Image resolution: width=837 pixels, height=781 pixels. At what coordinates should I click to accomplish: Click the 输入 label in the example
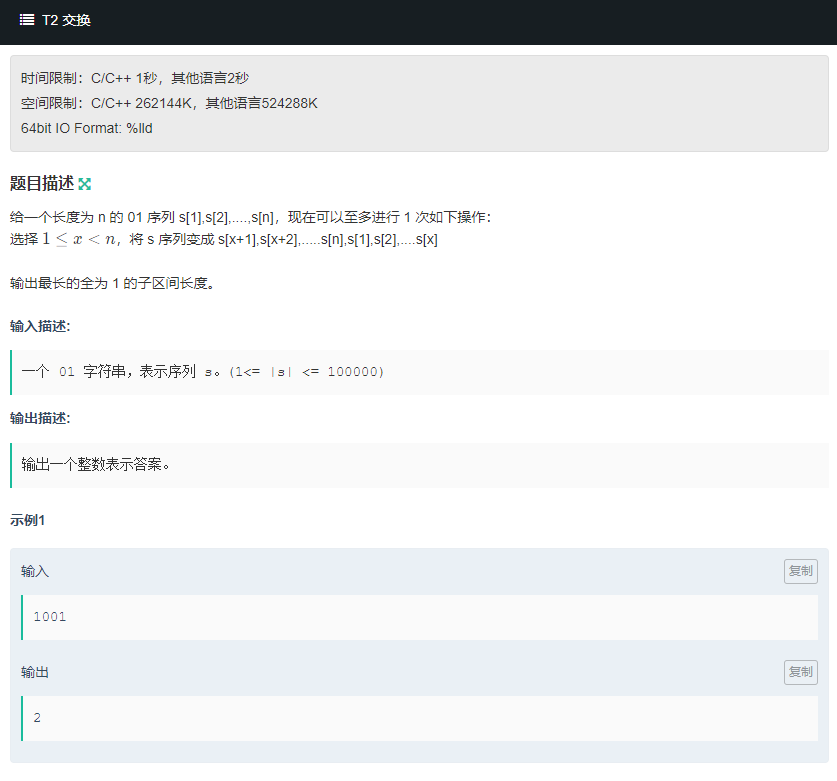click(35, 572)
